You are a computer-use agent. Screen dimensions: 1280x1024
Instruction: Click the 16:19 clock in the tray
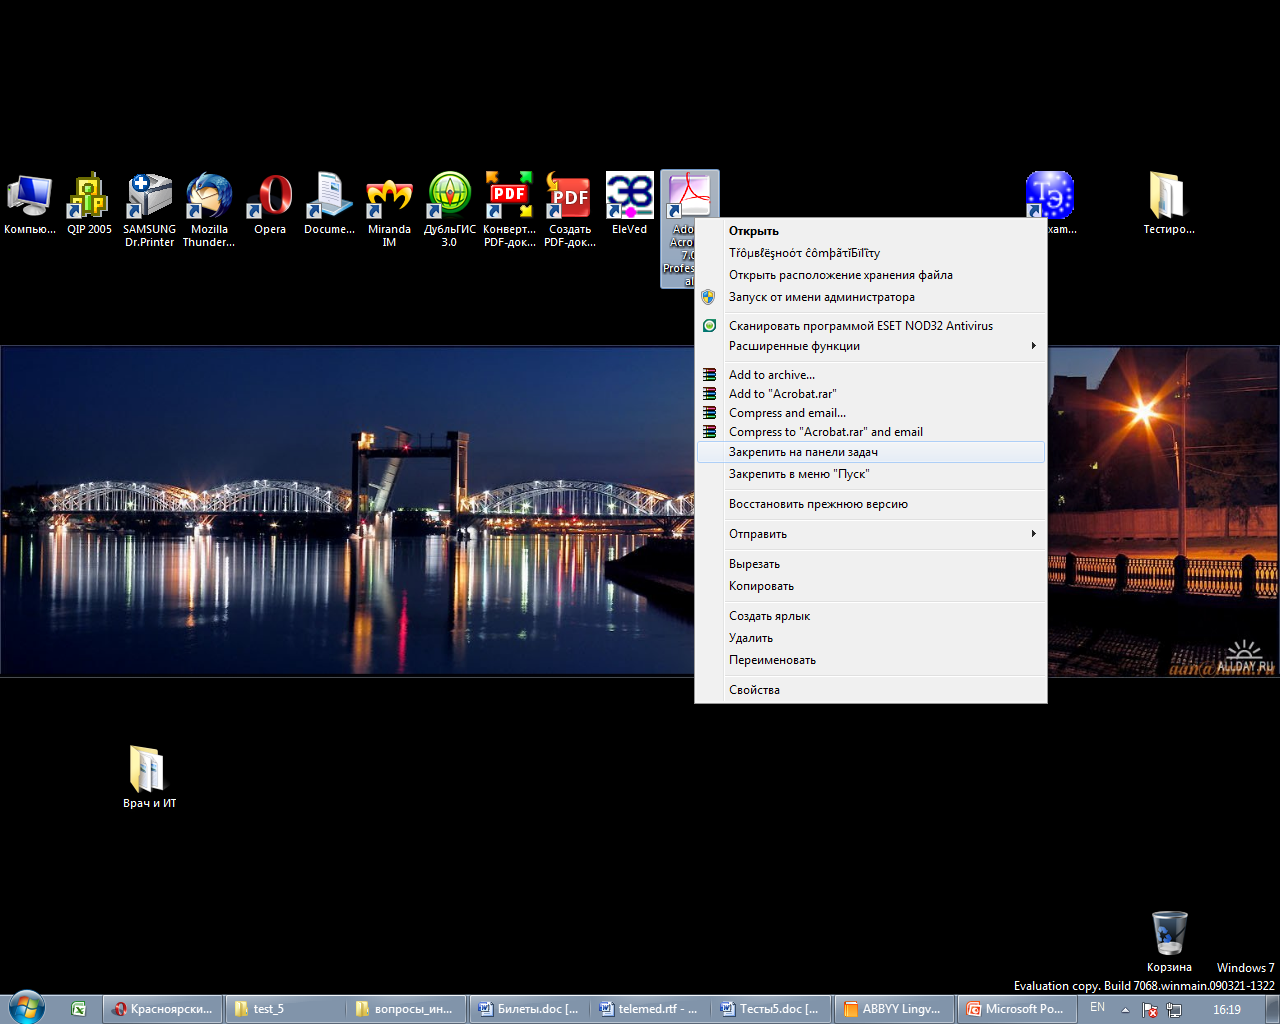pyautogui.click(x=1227, y=1010)
